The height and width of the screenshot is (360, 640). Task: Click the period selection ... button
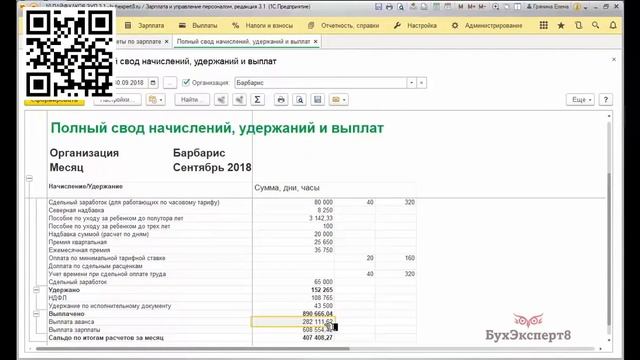[170, 82]
